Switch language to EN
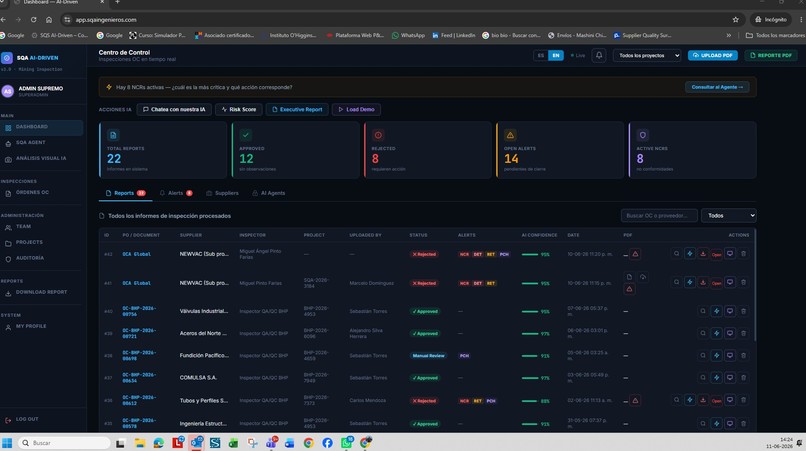 (x=556, y=56)
